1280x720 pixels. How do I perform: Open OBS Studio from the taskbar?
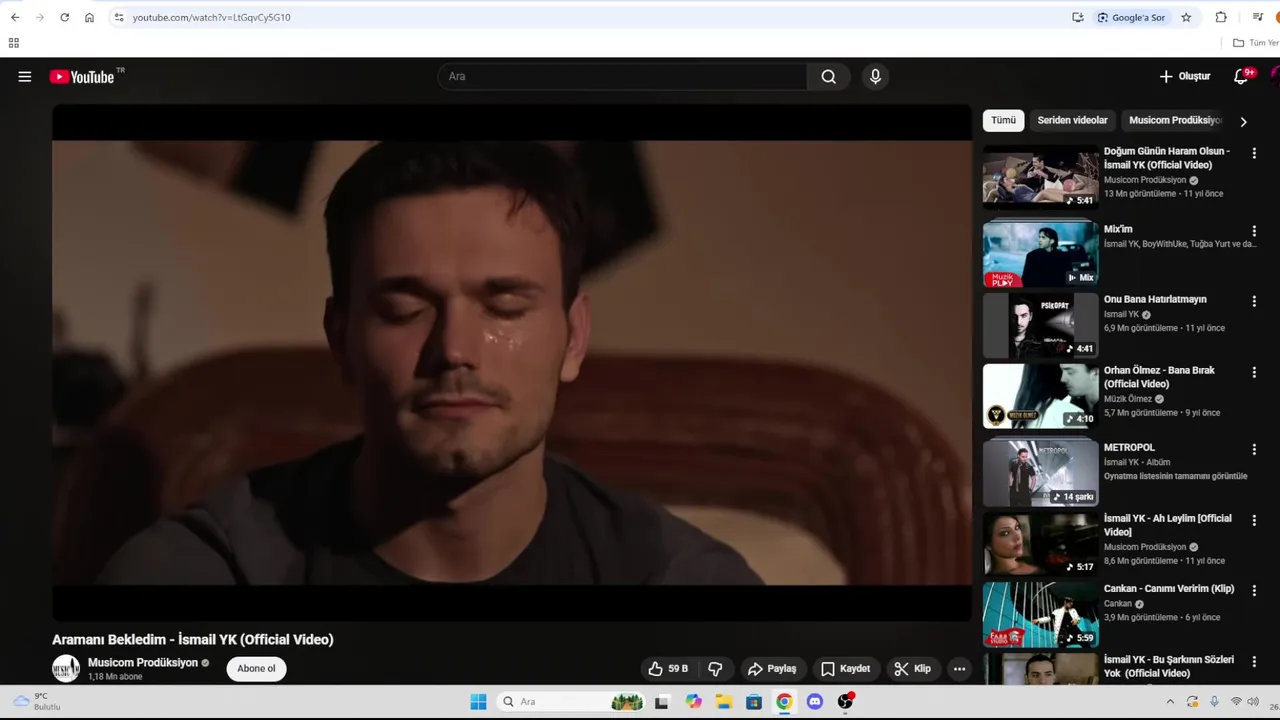[845, 702]
